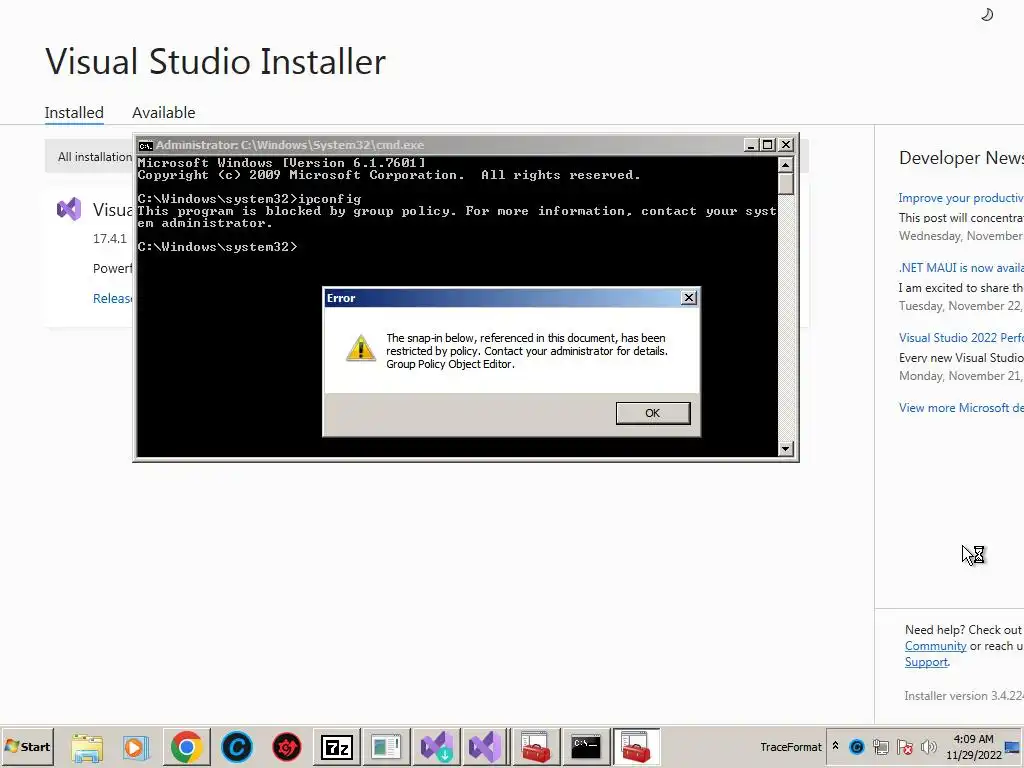This screenshot has height=768, width=1024.
Task: Open the volume speaker tray icon
Action: click(x=928, y=746)
